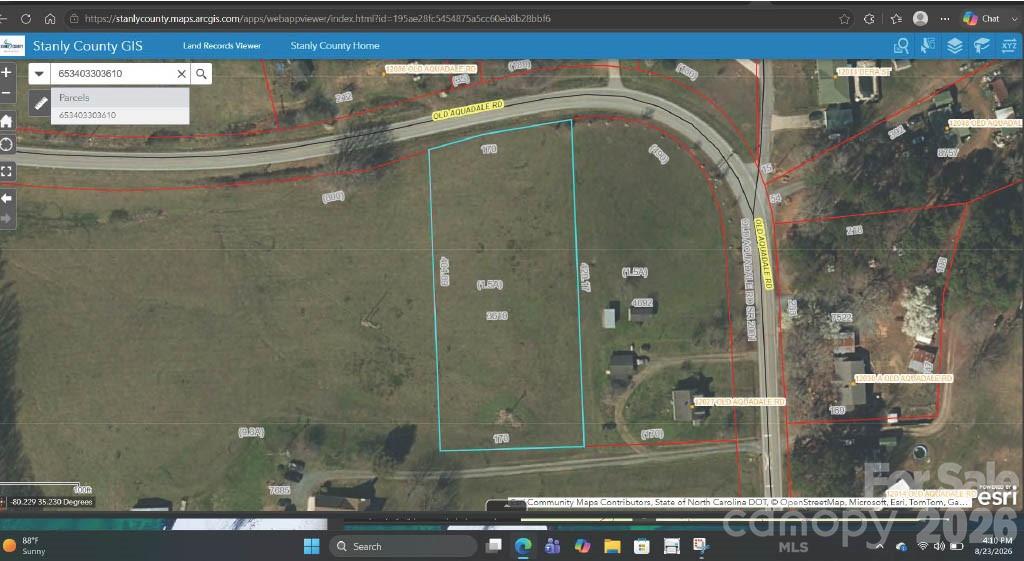
Task: Bookmark this page with the star
Action: click(x=844, y=19)
